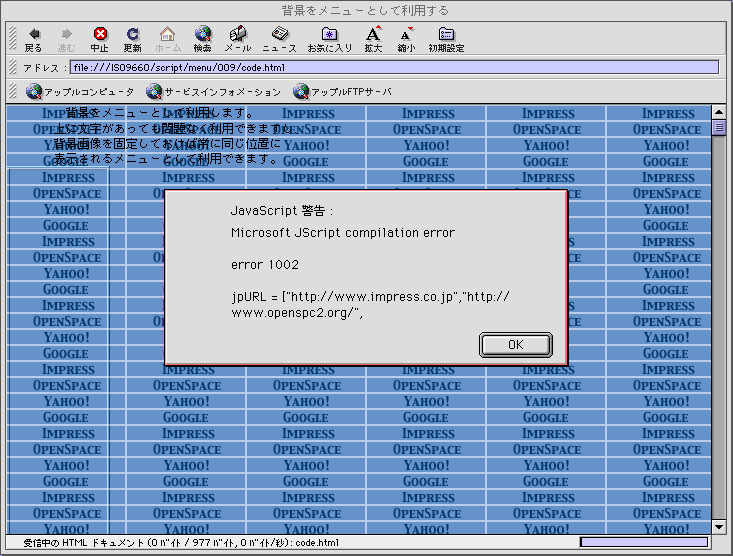Click the vertical scrollbar thumb

[719, 127]
